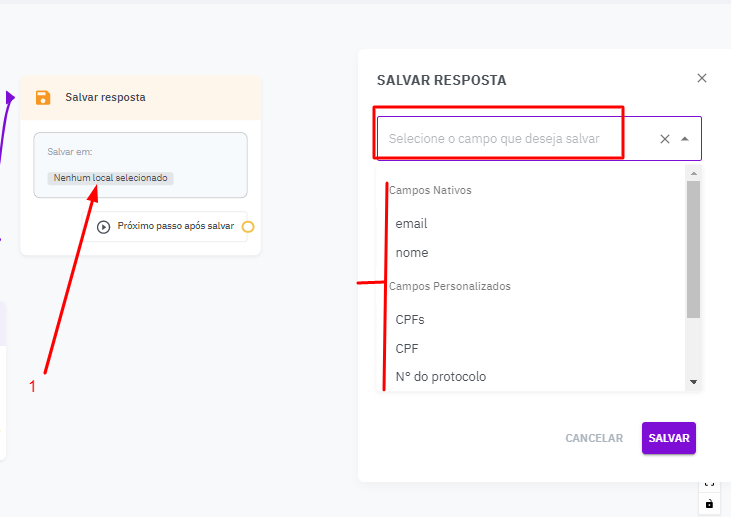Click the scrollbar up arrow in dropdown list
This screenshot has width=731, height=517.
pyautogui.click(x=694, y=173)
